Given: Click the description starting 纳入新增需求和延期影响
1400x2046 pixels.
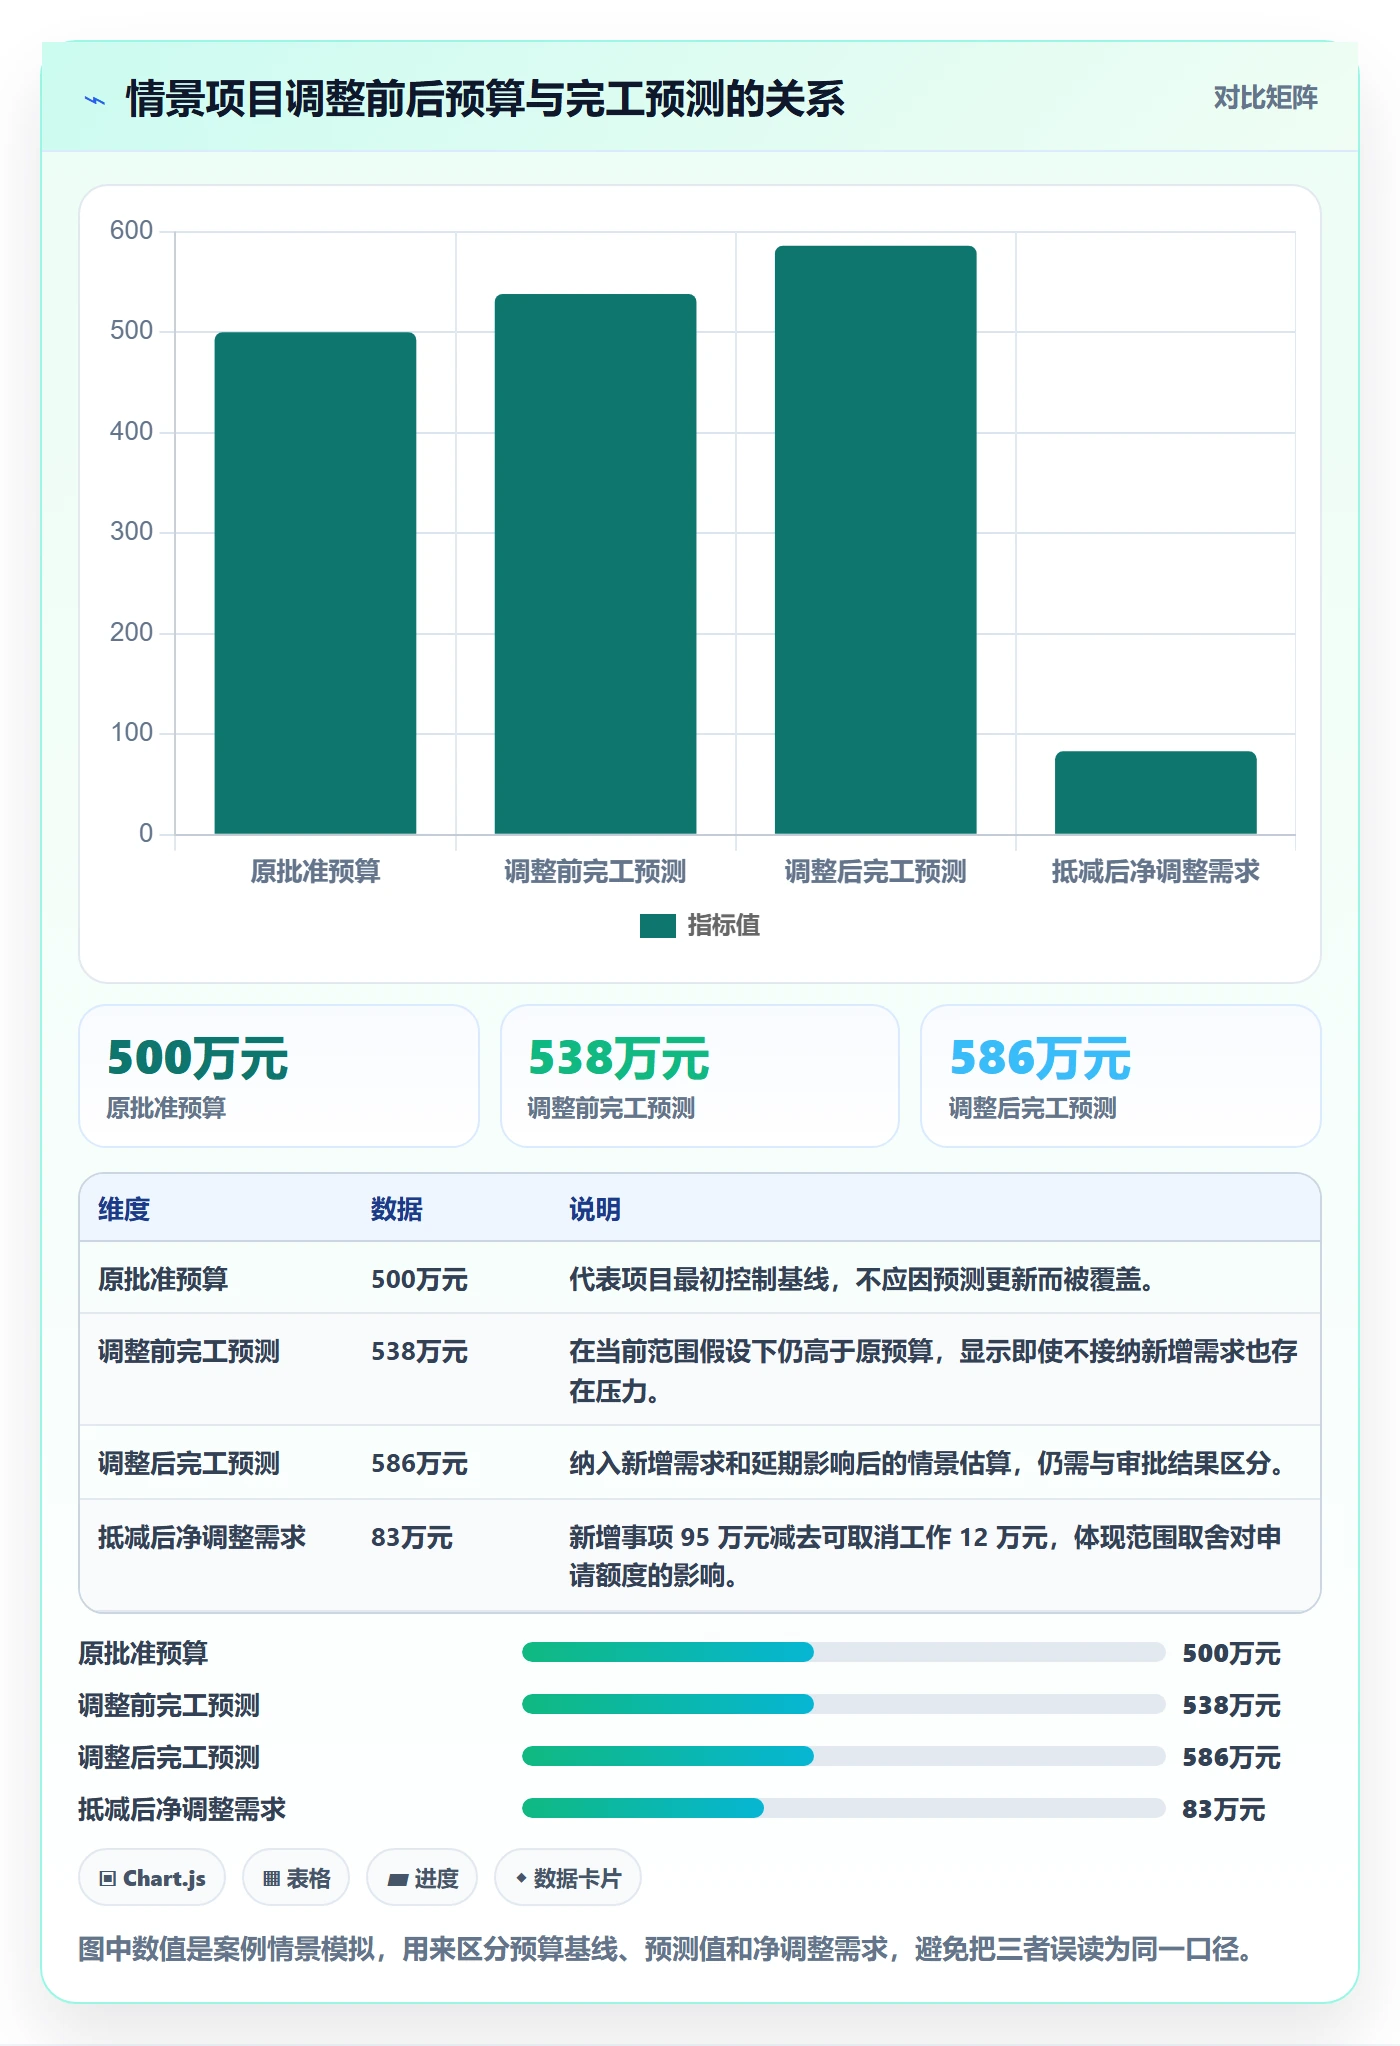Looking at the screenshot, I should pos(930,1463).
